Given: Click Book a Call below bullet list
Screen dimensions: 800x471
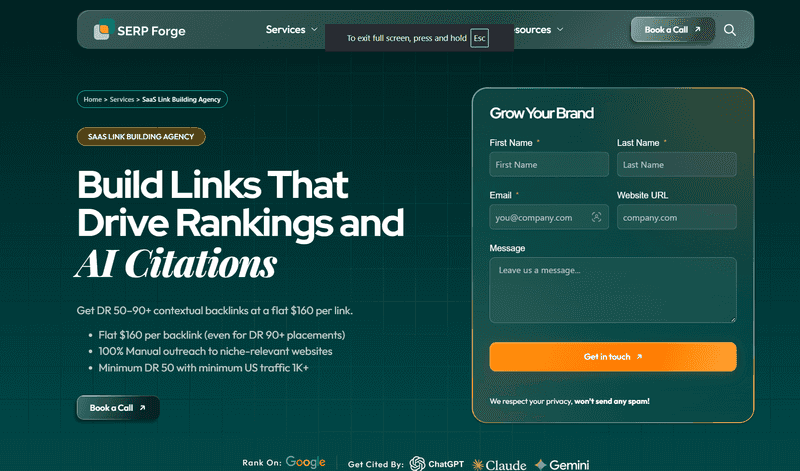Looking at the screenshot, I should coord(118,408).
